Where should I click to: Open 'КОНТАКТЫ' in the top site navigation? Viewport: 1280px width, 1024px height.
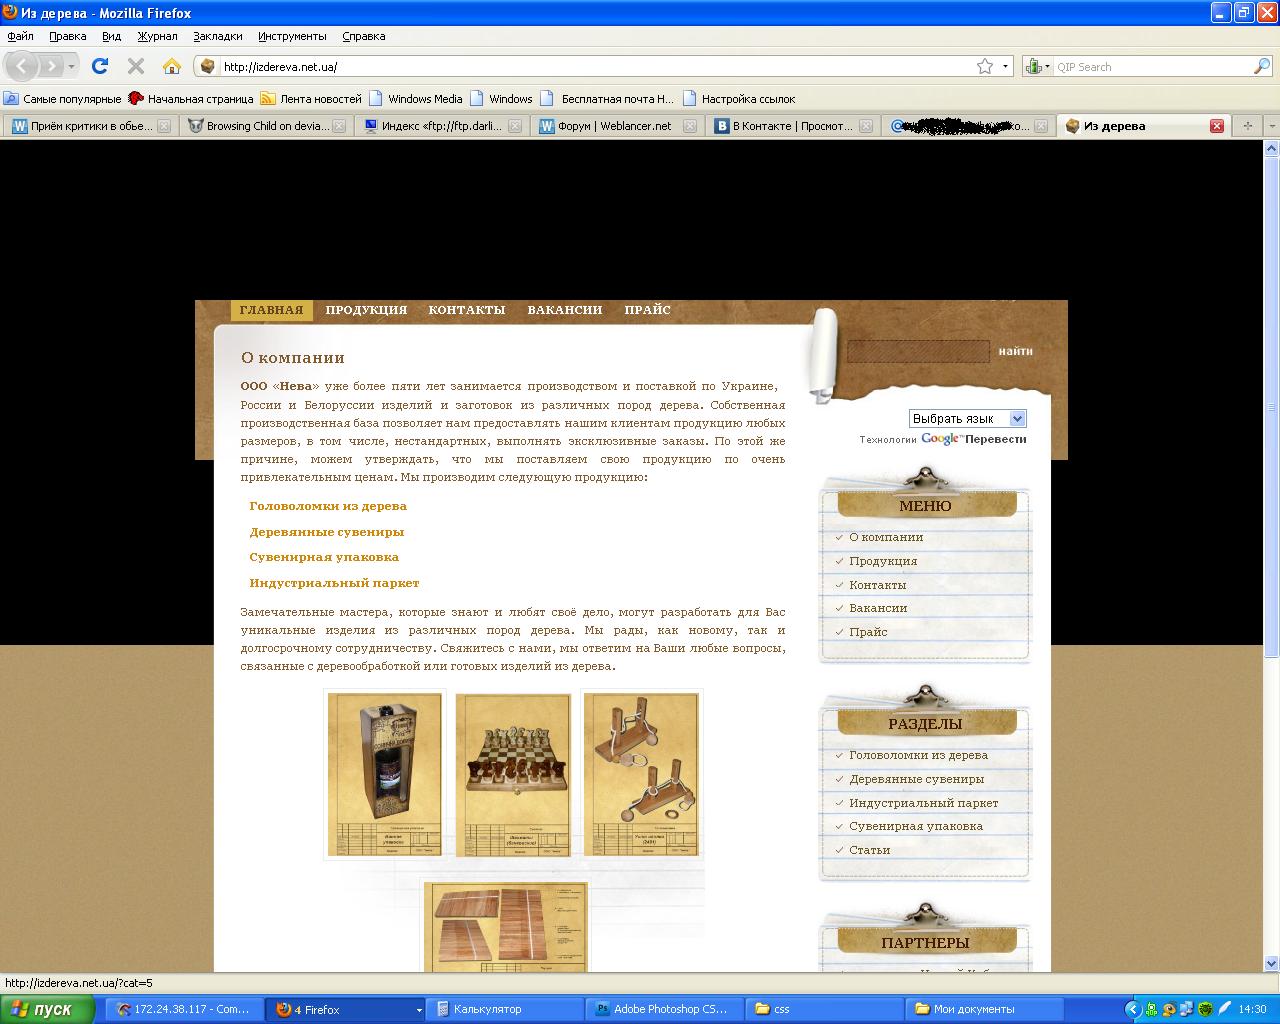pyautogui.click(x=467, y=310)
